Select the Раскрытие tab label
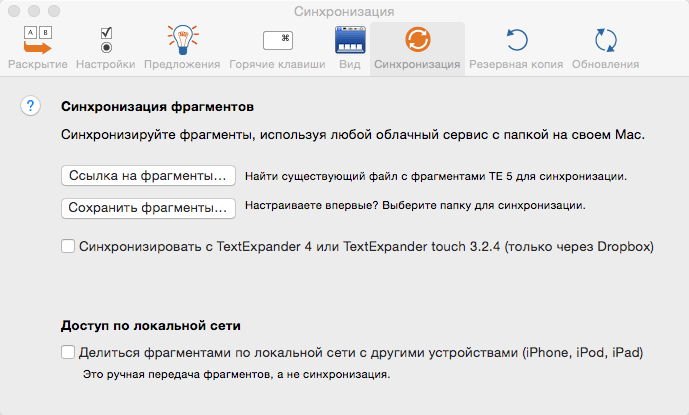 (38, 64)
